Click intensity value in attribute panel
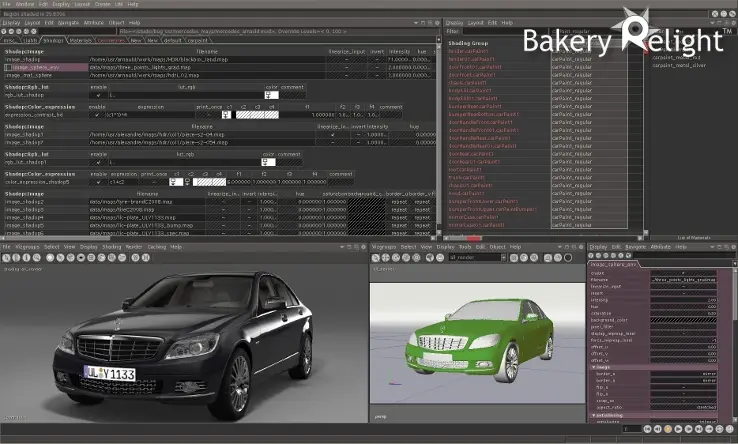 coord(683,300)
